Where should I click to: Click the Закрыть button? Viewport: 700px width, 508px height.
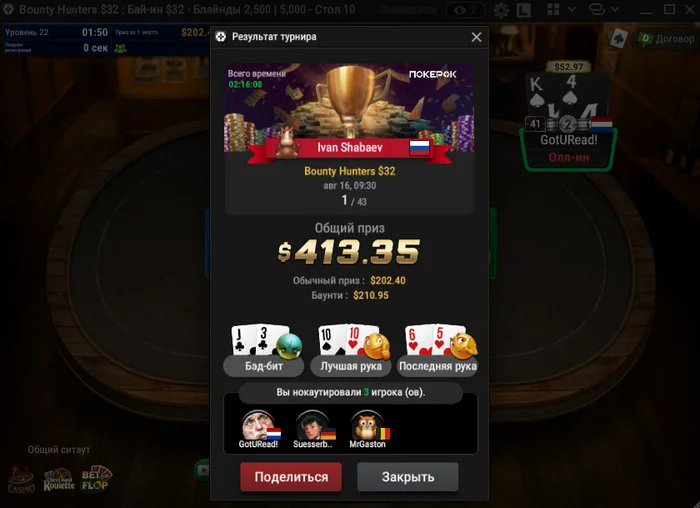(x=408, y=477)
